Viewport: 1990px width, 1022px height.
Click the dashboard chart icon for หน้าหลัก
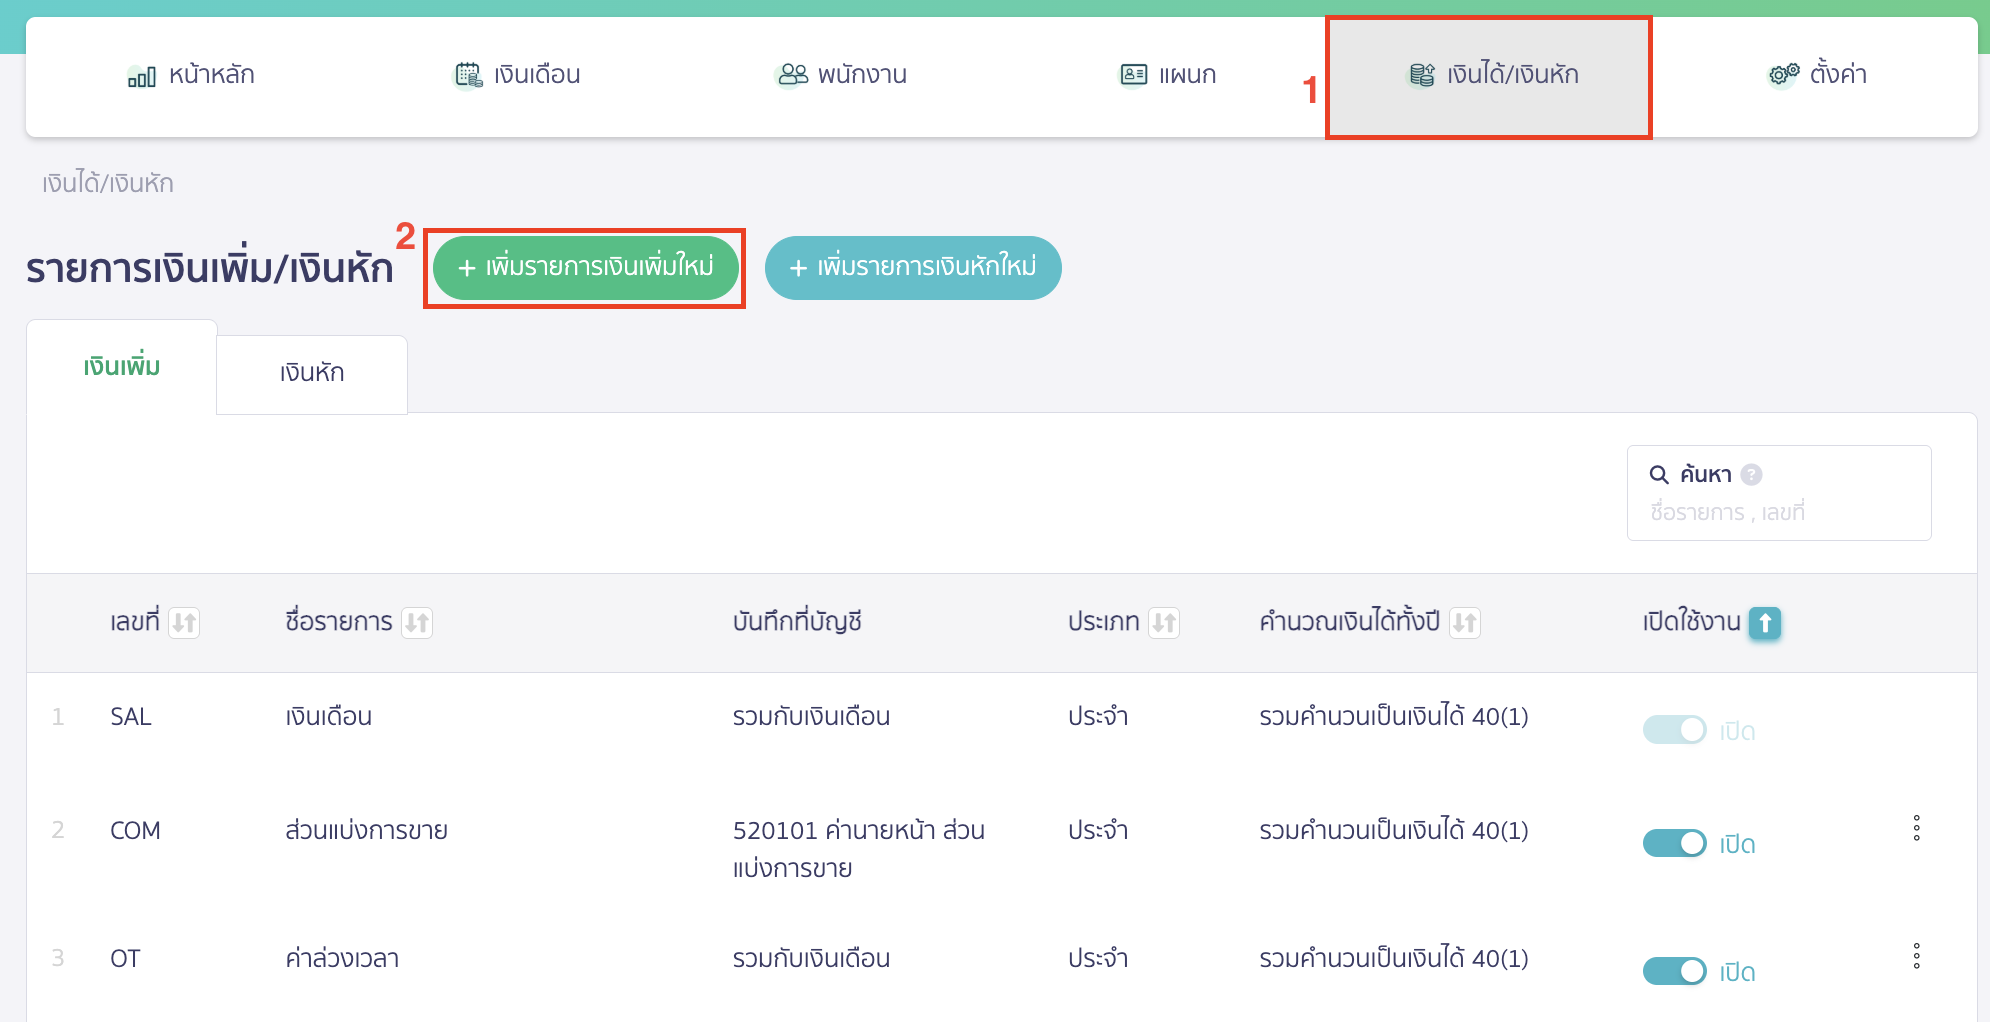coord(141,76)
